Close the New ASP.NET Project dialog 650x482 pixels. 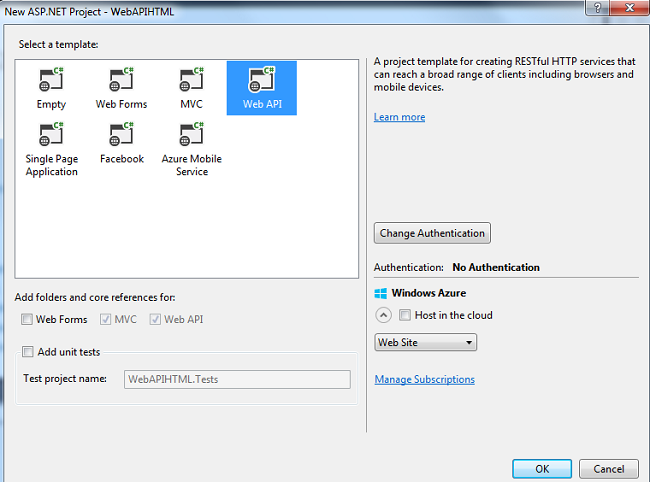tap(630, 7)
